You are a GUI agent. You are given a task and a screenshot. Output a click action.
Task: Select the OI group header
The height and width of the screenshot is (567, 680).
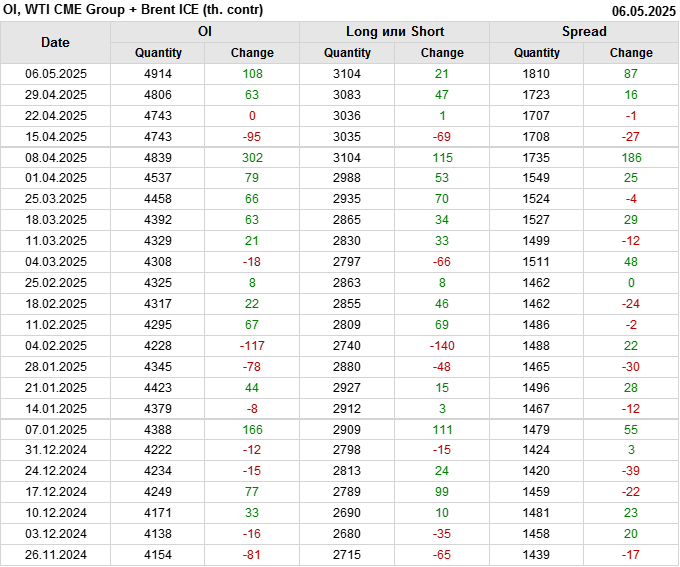(205, 32)
